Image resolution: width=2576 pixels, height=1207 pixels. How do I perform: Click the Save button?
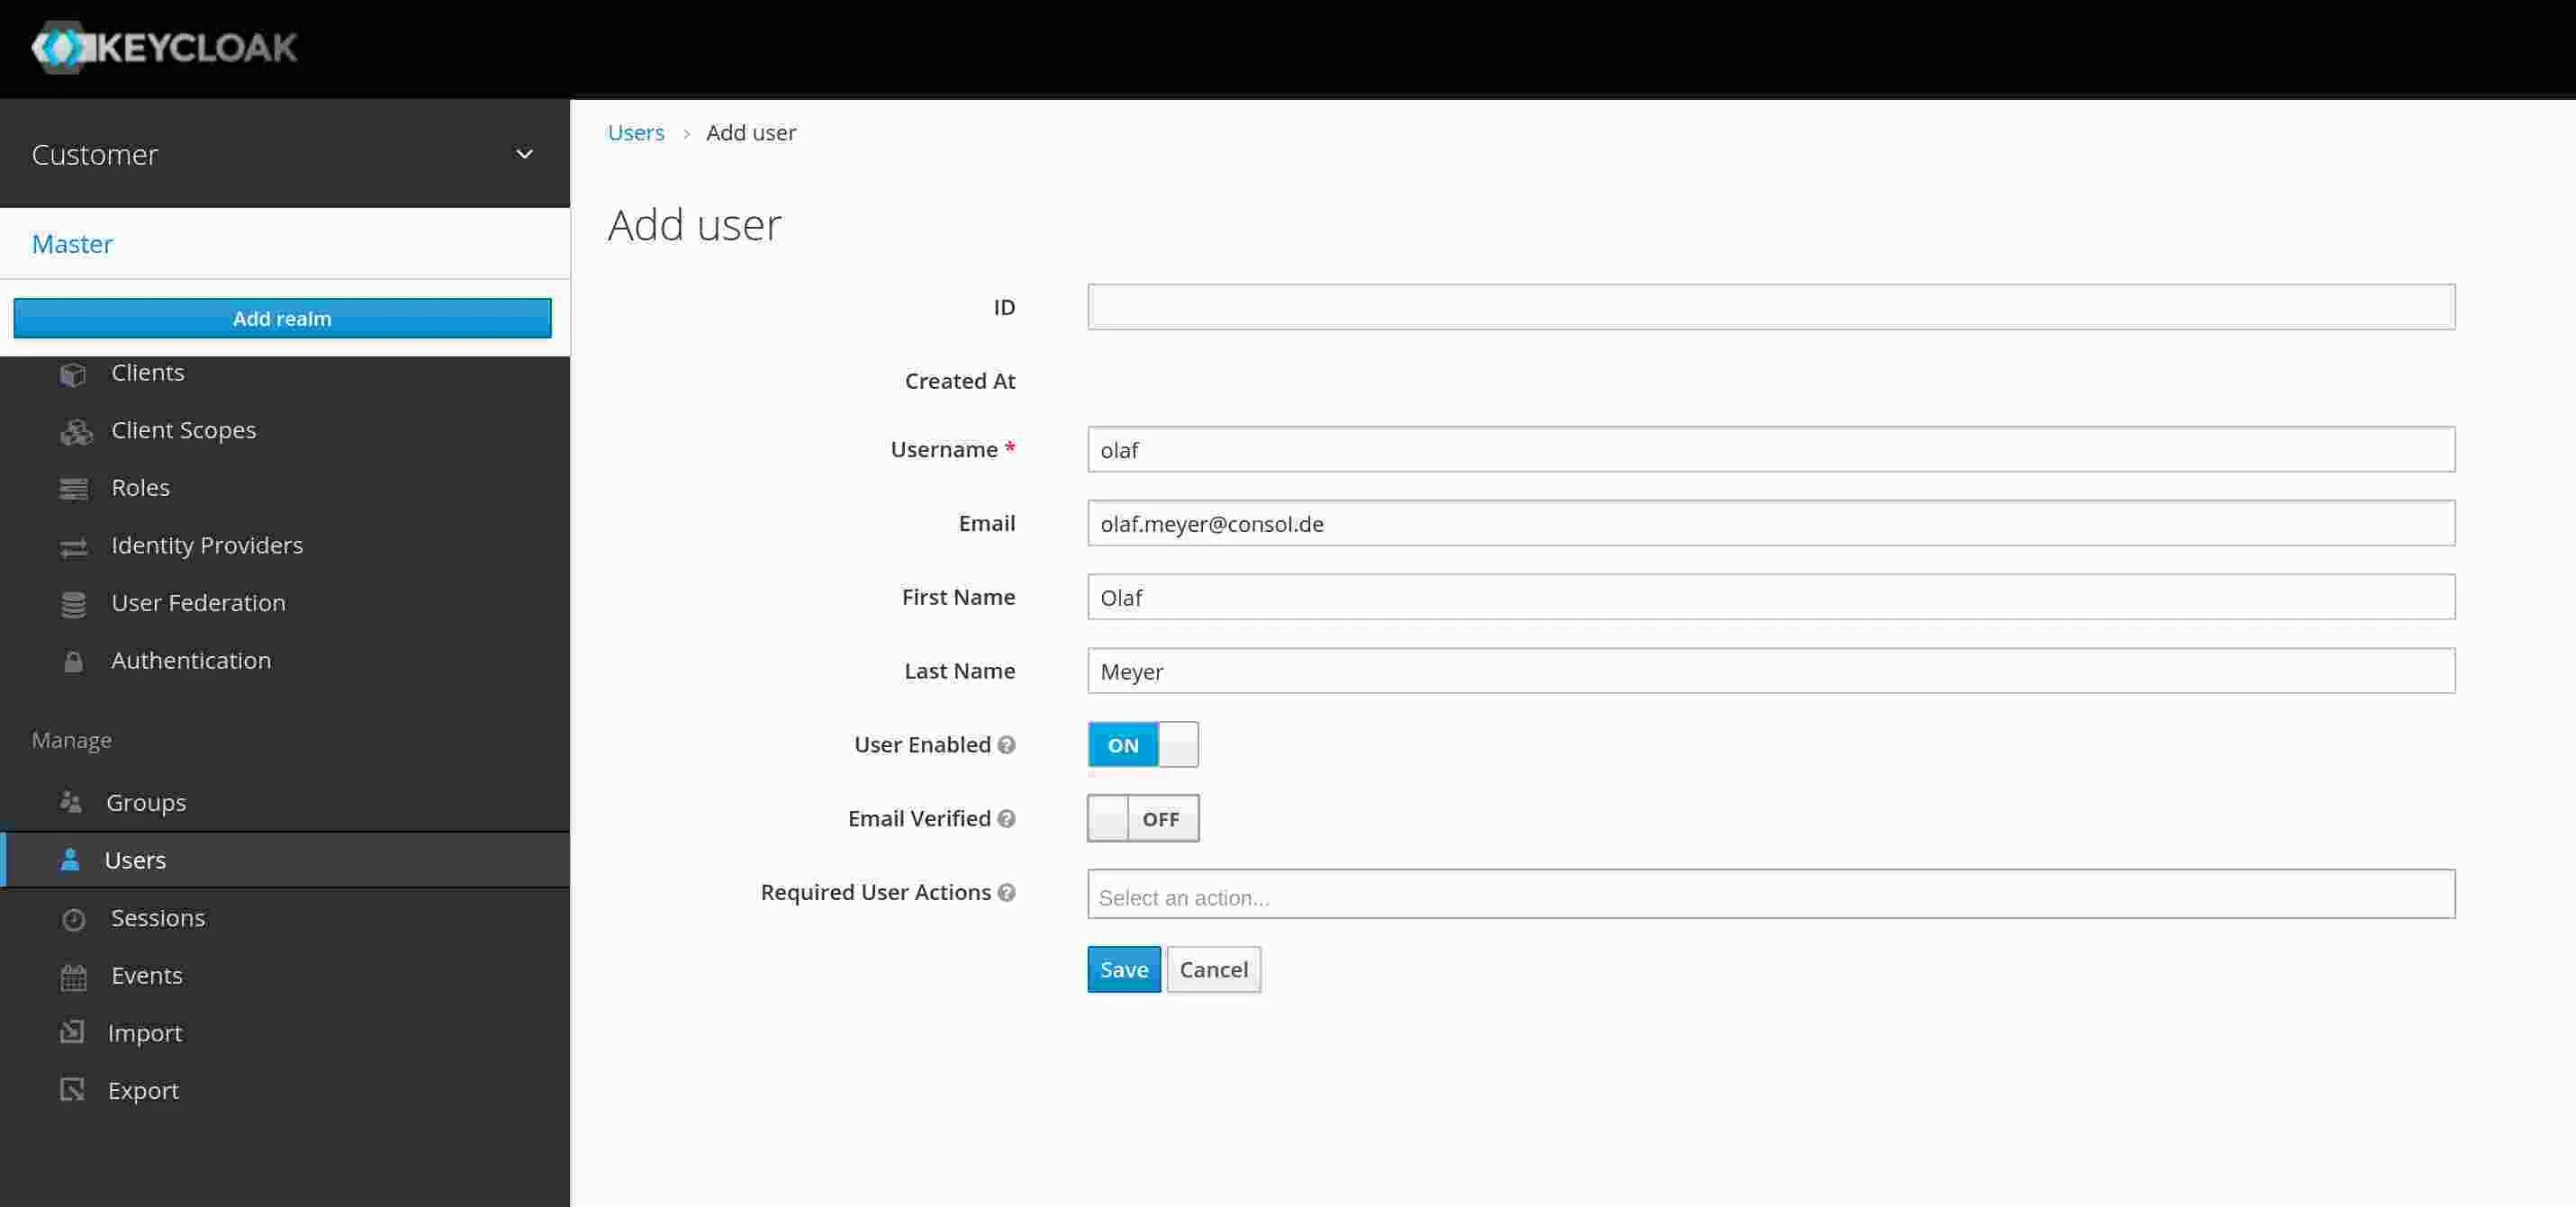click(1124, 968)
